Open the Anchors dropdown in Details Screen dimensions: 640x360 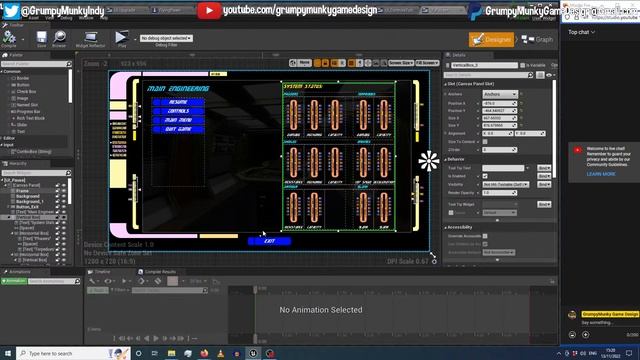500,94
